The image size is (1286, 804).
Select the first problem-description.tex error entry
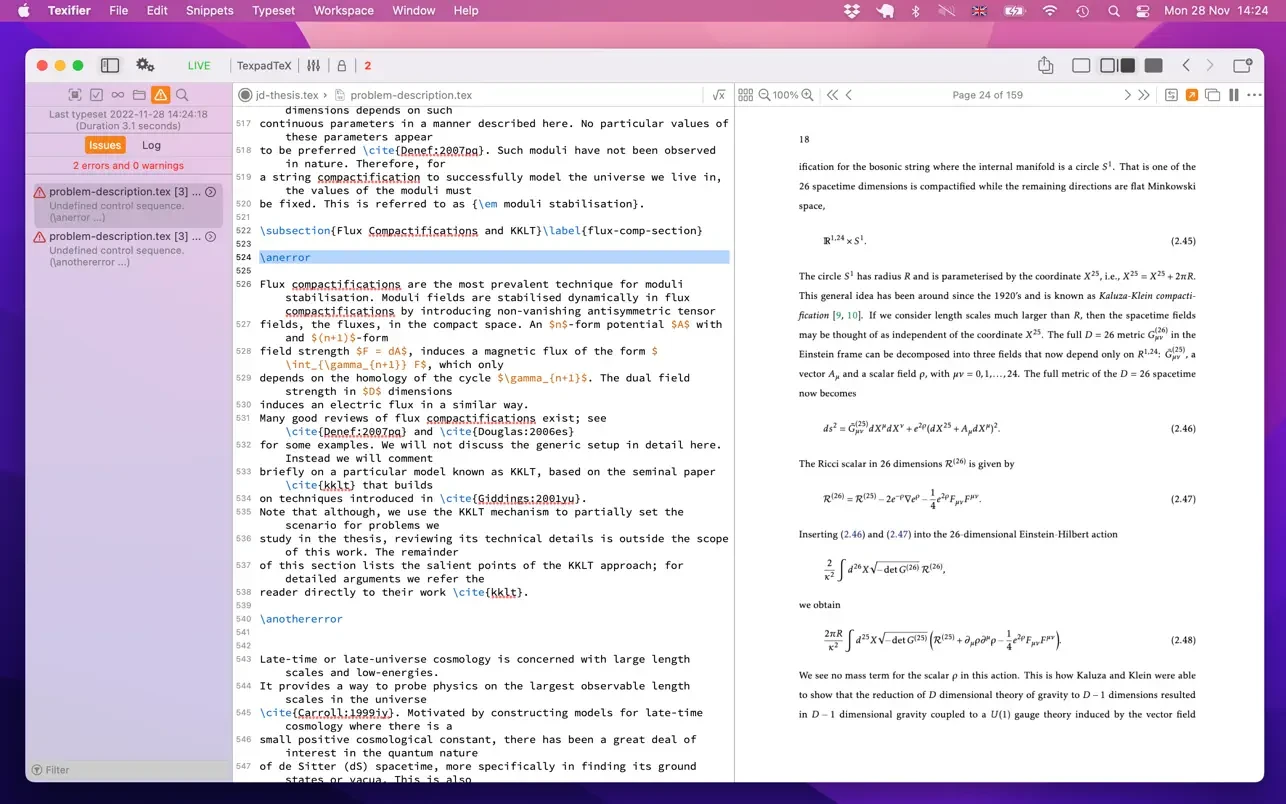(127, 200)
